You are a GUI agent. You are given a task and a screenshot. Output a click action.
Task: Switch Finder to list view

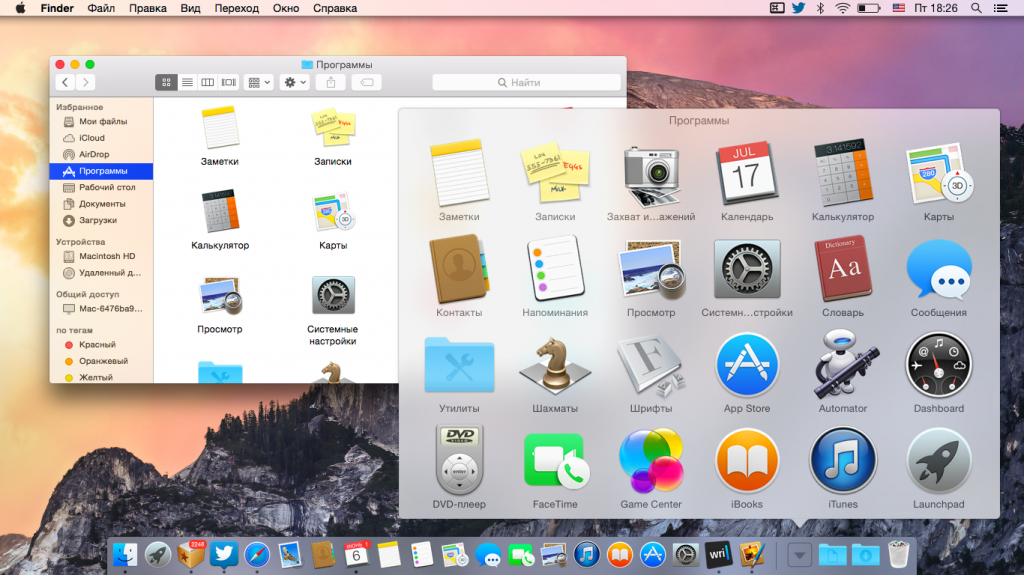coord(187,82)
